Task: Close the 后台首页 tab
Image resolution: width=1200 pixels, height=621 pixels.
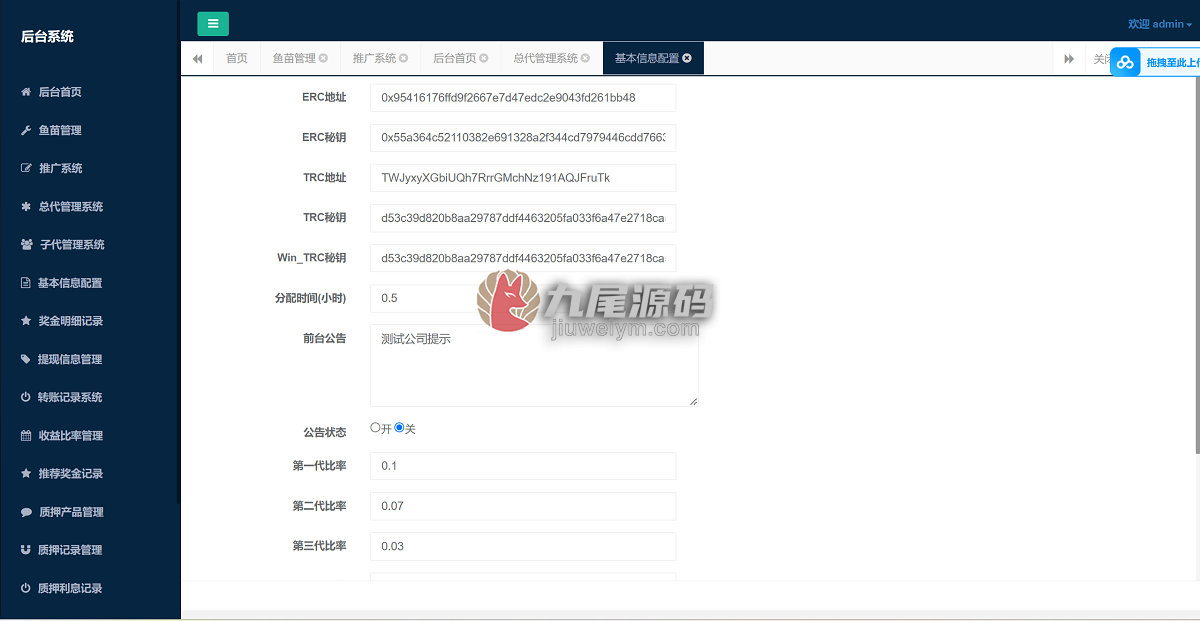Action: 483,58
